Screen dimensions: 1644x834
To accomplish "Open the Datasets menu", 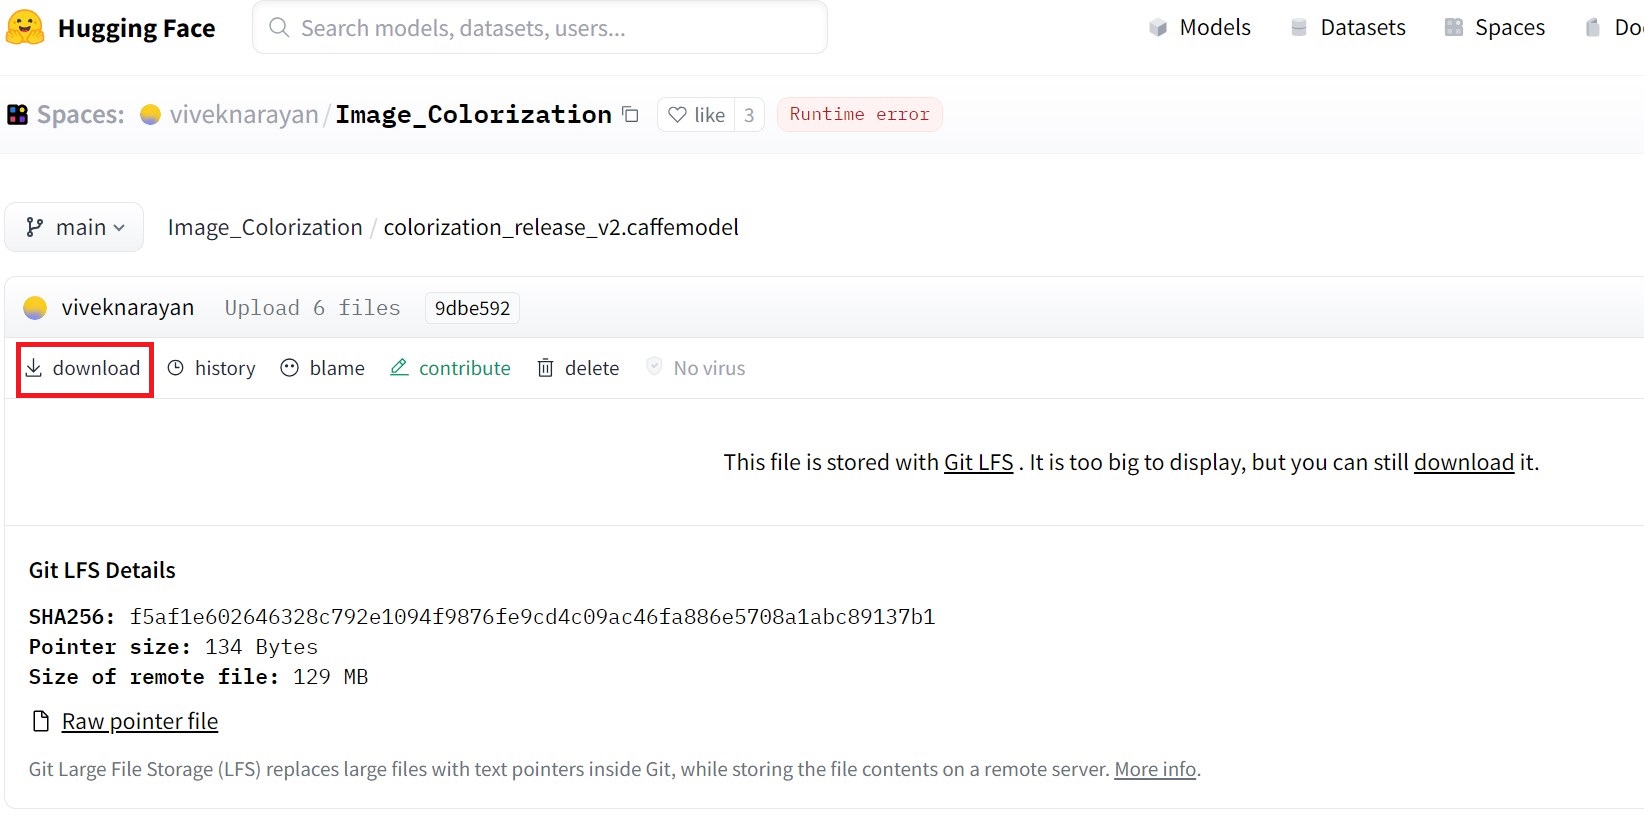I will [1348, 28].
